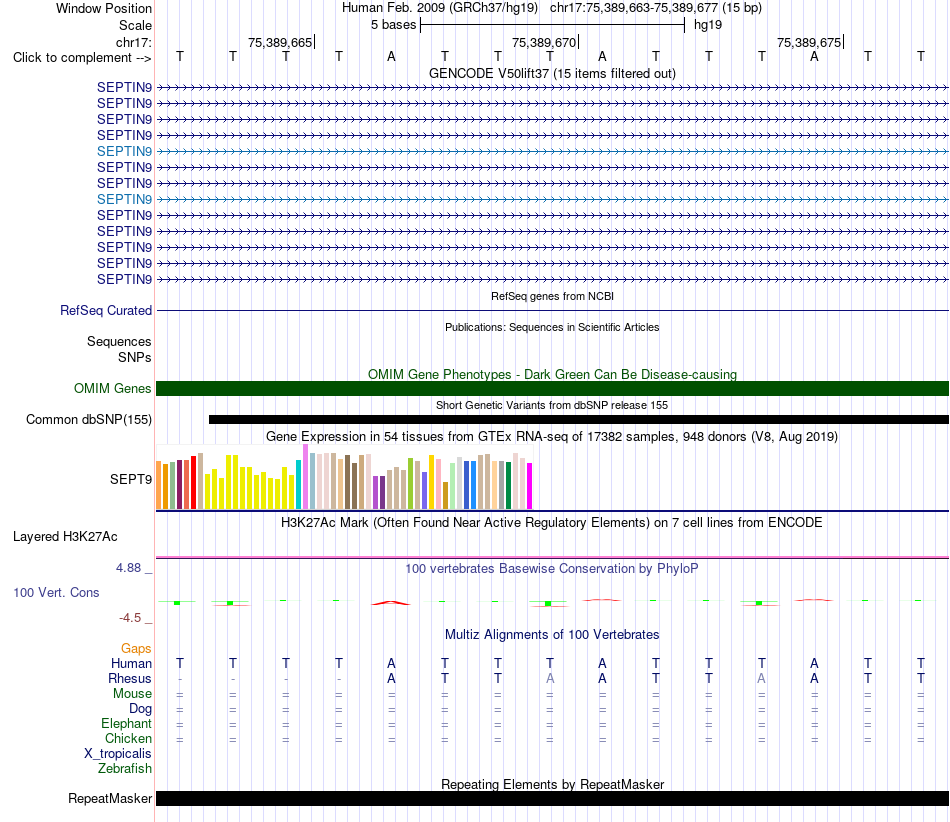Click the tallest red peak in PhyloP track
This screenshot has height=822, width=950.
[391, 603]
